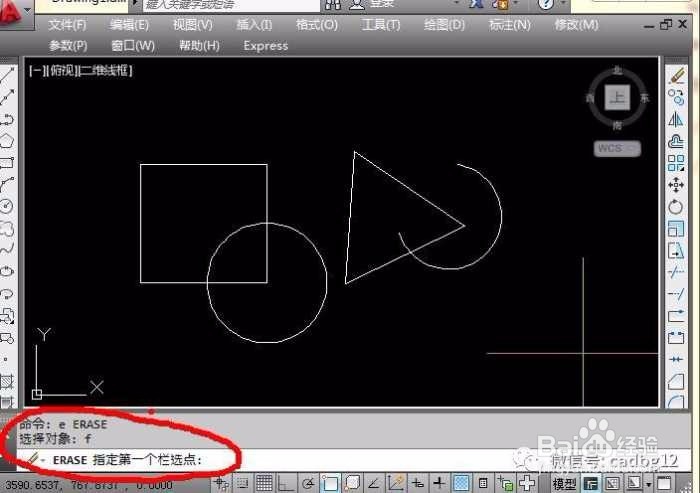Toggle Dynamic Input in the status bar
The height and width of the screenshot is (493, 700).
click(418, 483)
